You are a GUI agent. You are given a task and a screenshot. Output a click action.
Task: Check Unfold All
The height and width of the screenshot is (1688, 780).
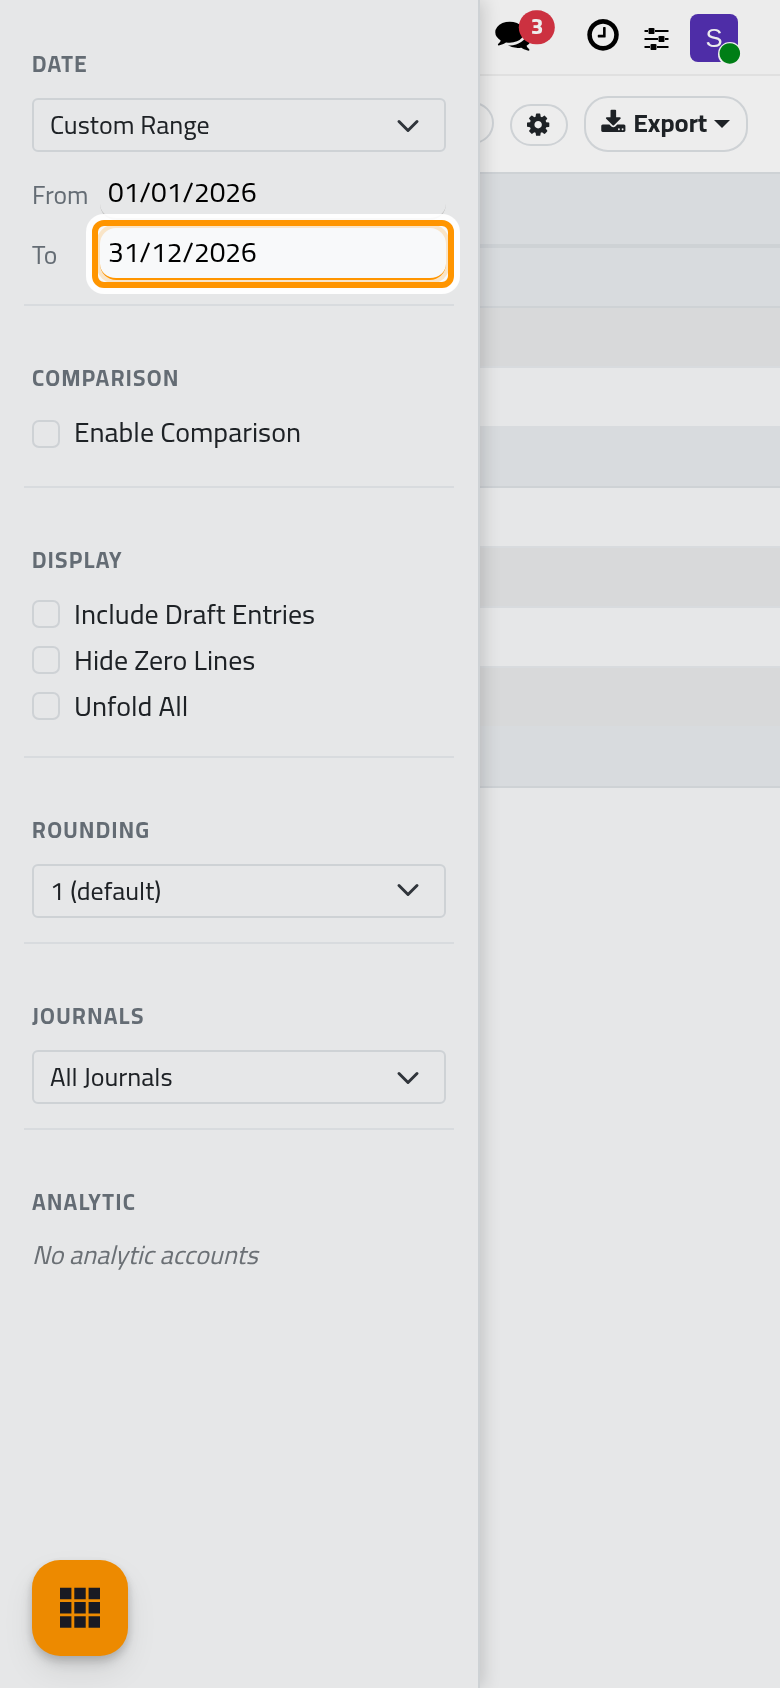[x=46, y=706]
